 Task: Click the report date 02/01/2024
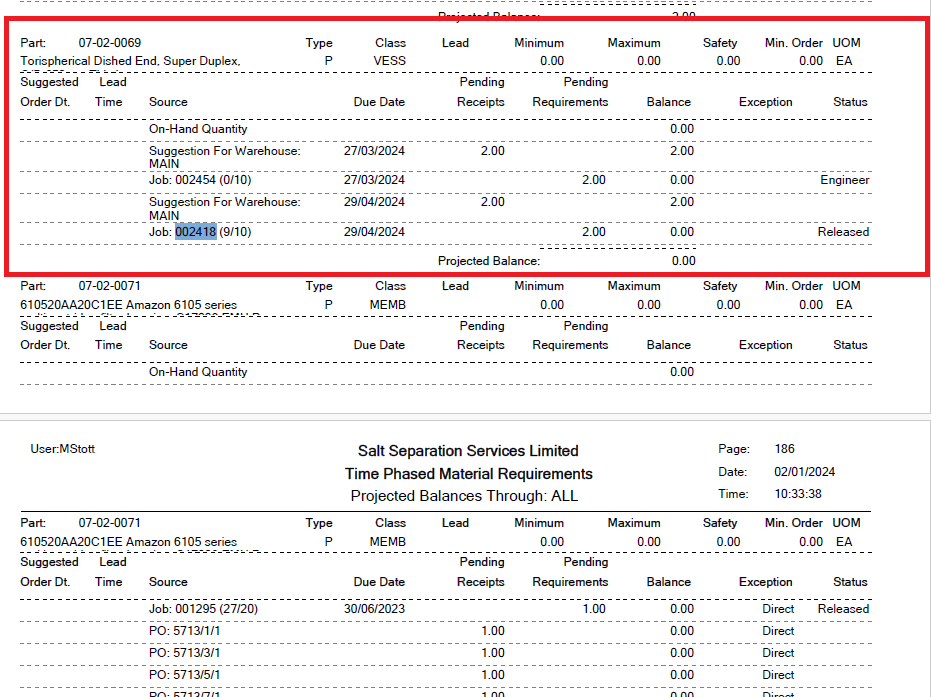pos(805,472)
